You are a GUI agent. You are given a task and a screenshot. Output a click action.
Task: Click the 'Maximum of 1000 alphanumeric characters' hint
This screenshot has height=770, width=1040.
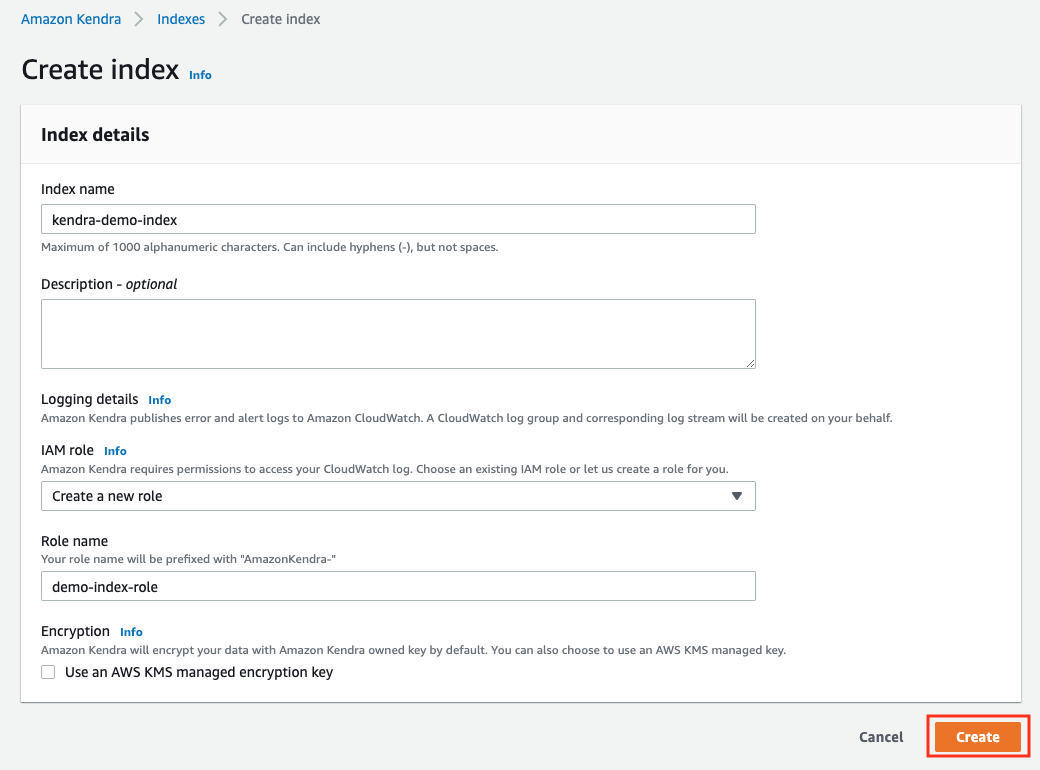tap(269, 247)
